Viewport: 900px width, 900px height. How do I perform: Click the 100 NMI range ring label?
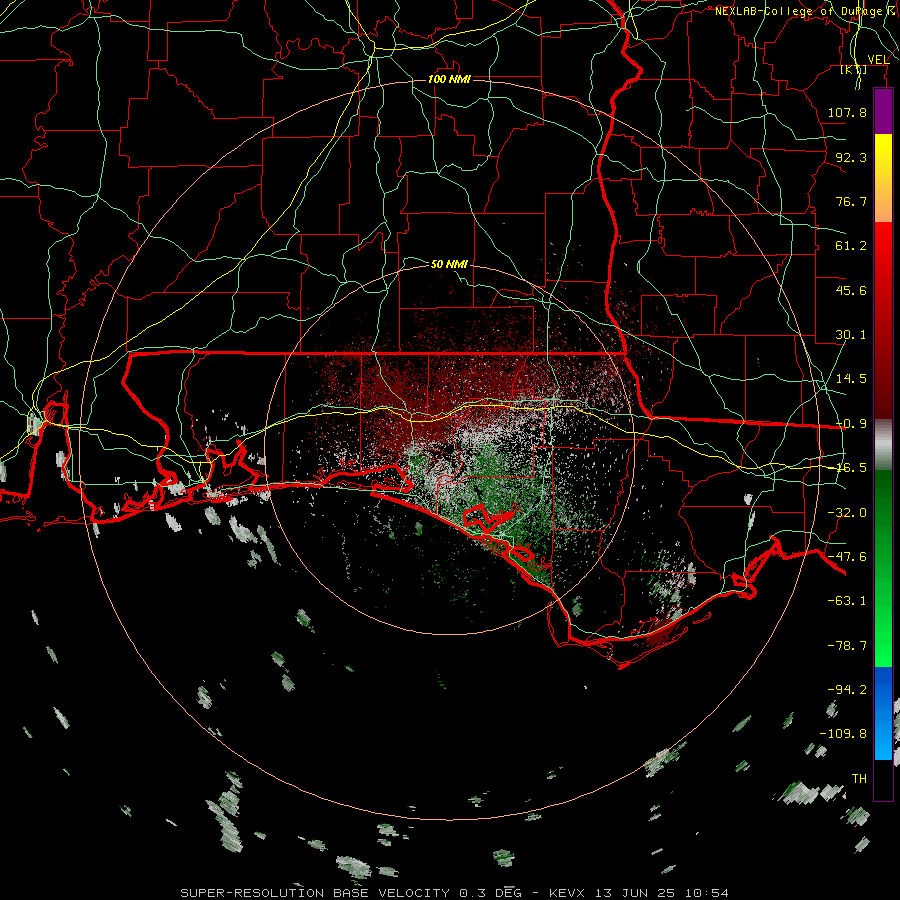449,79
